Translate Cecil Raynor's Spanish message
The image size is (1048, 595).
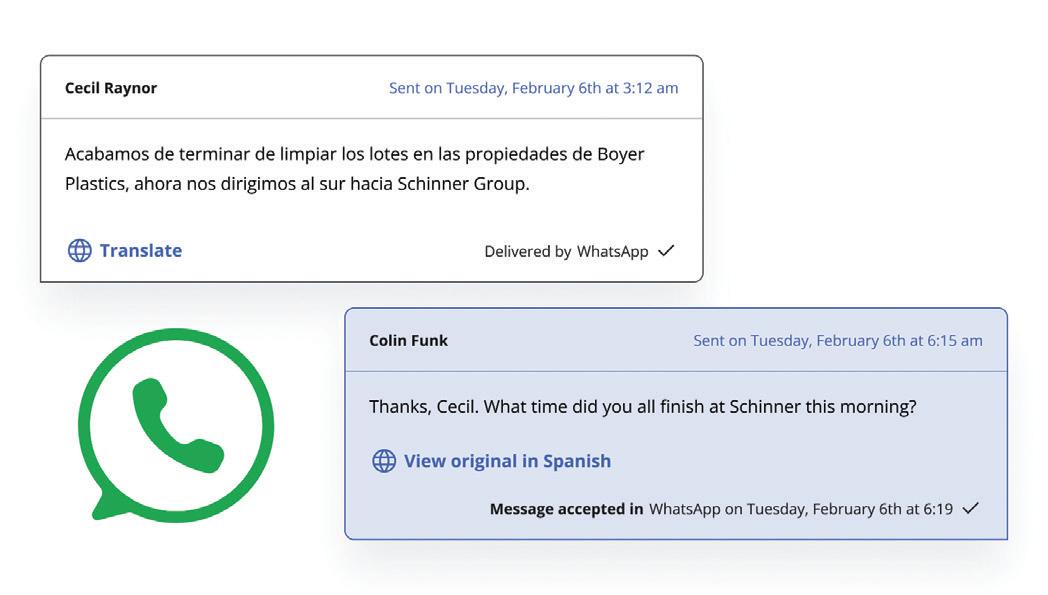pos(140,251)
